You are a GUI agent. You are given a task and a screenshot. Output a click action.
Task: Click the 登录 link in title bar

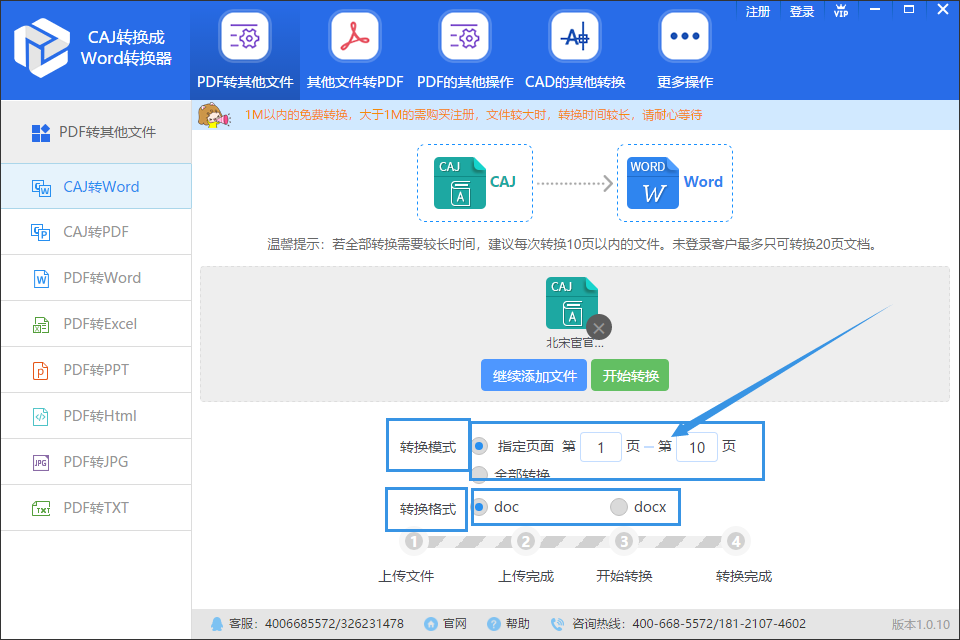pos(801,12)
